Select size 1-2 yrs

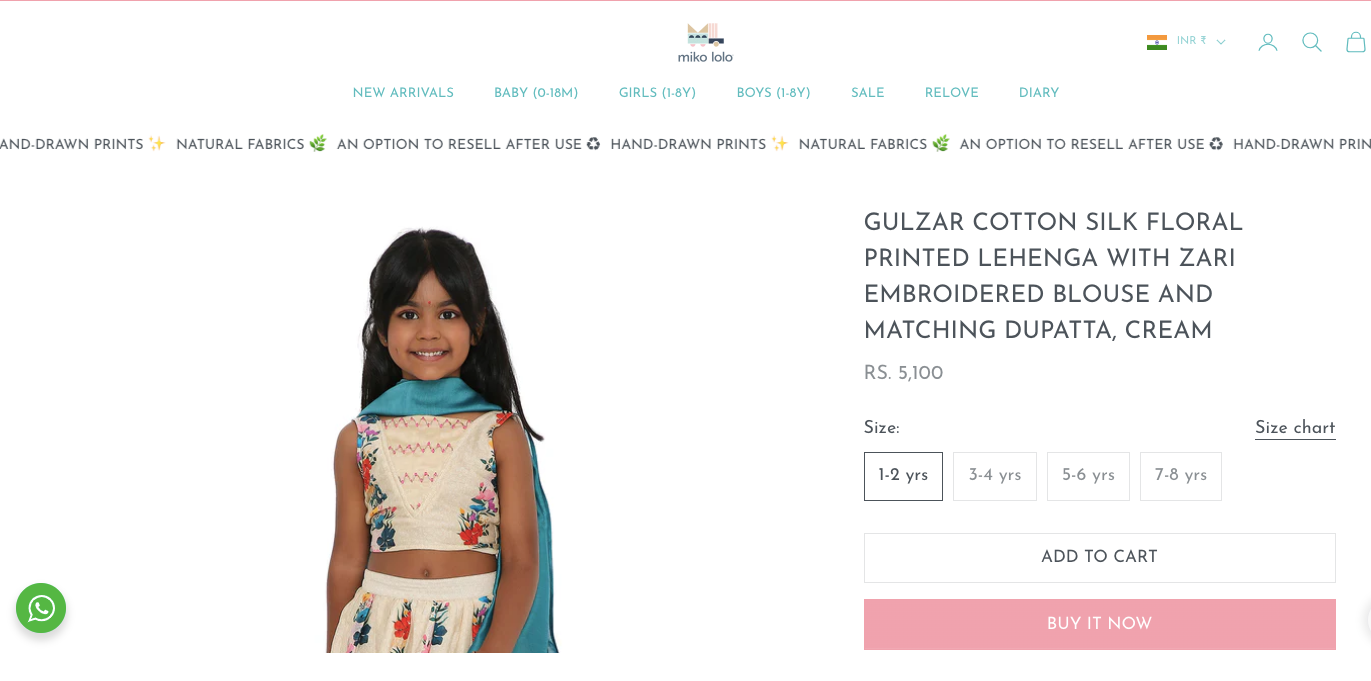903,476
